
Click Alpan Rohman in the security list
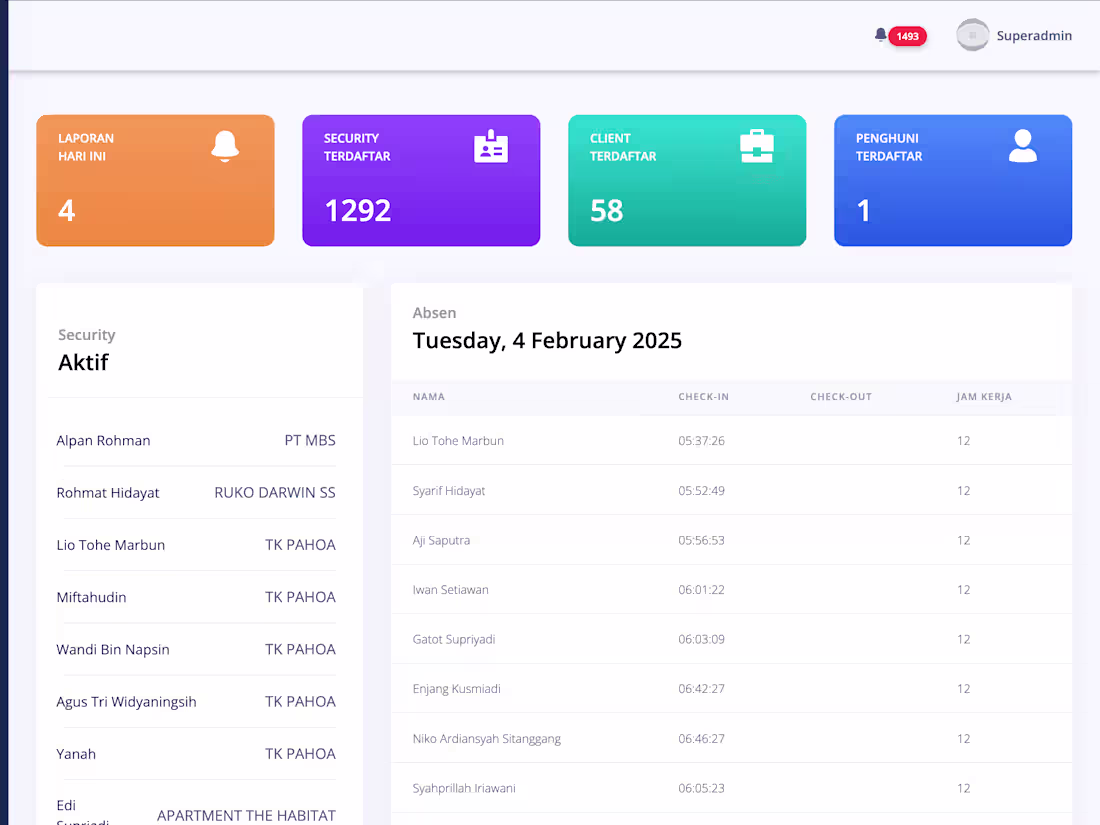[103, 440]
